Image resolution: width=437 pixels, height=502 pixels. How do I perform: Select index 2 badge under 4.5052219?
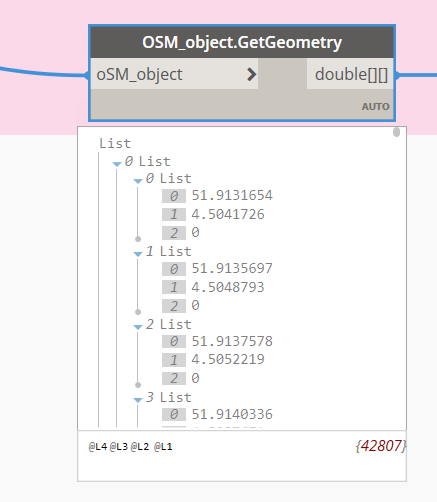pos(174,379)
